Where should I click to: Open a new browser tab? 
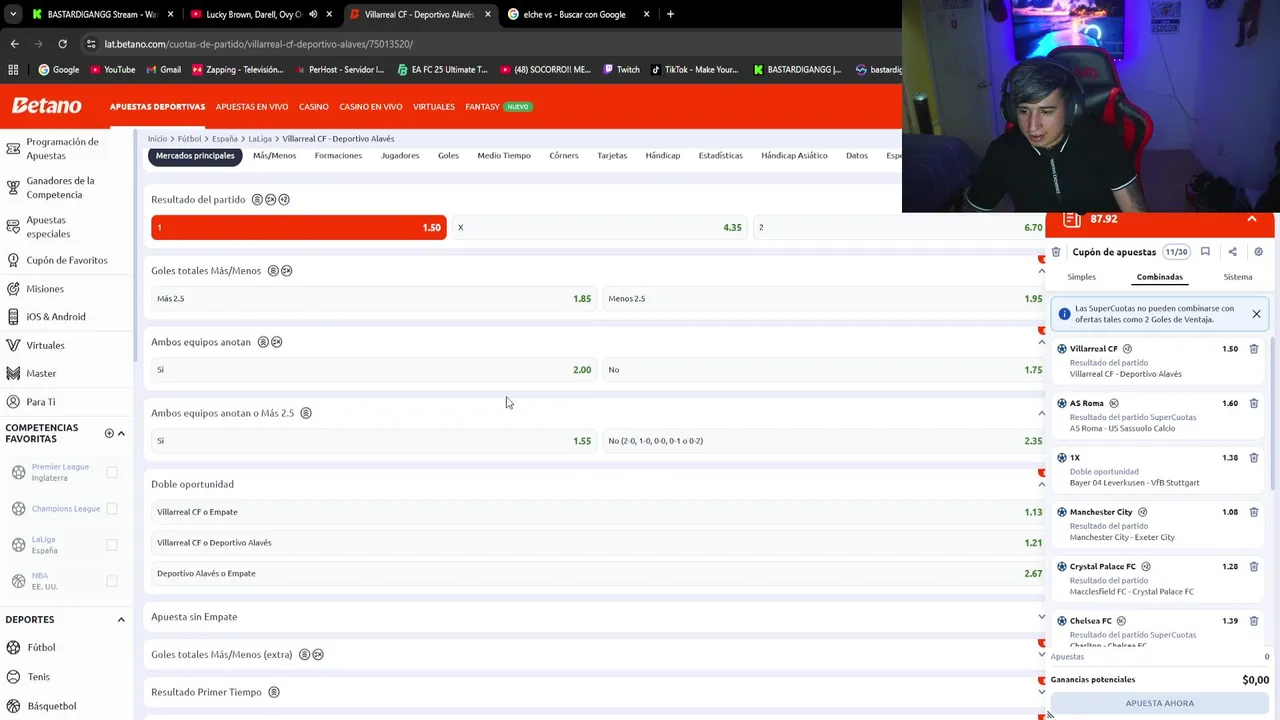tap(670, 14)
